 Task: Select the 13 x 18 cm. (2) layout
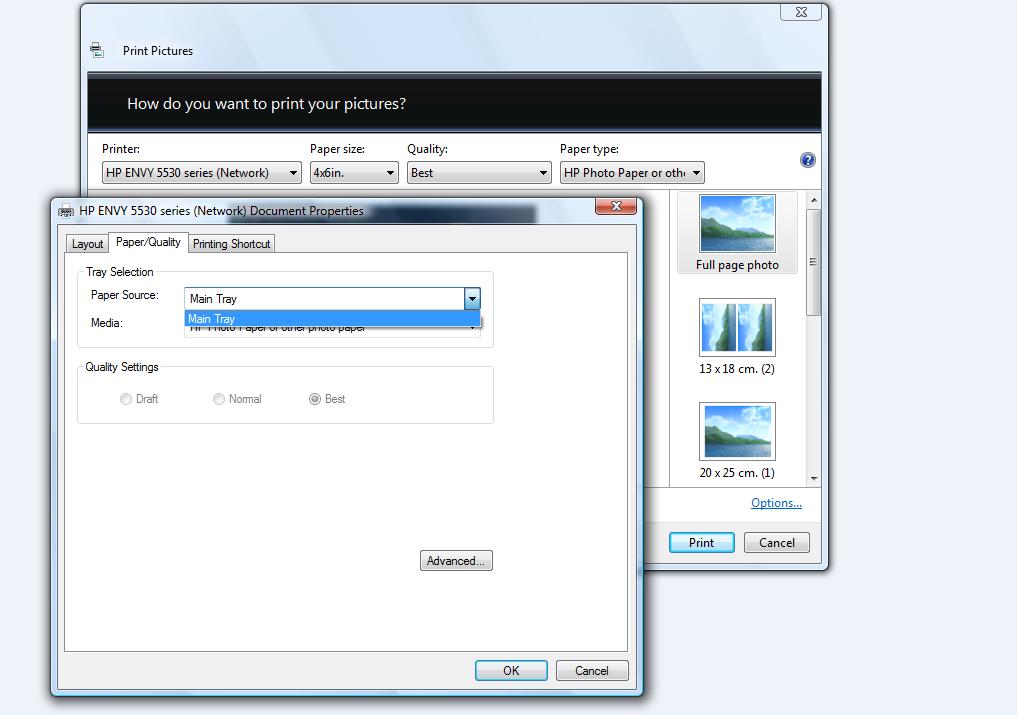tap(737, 337)
